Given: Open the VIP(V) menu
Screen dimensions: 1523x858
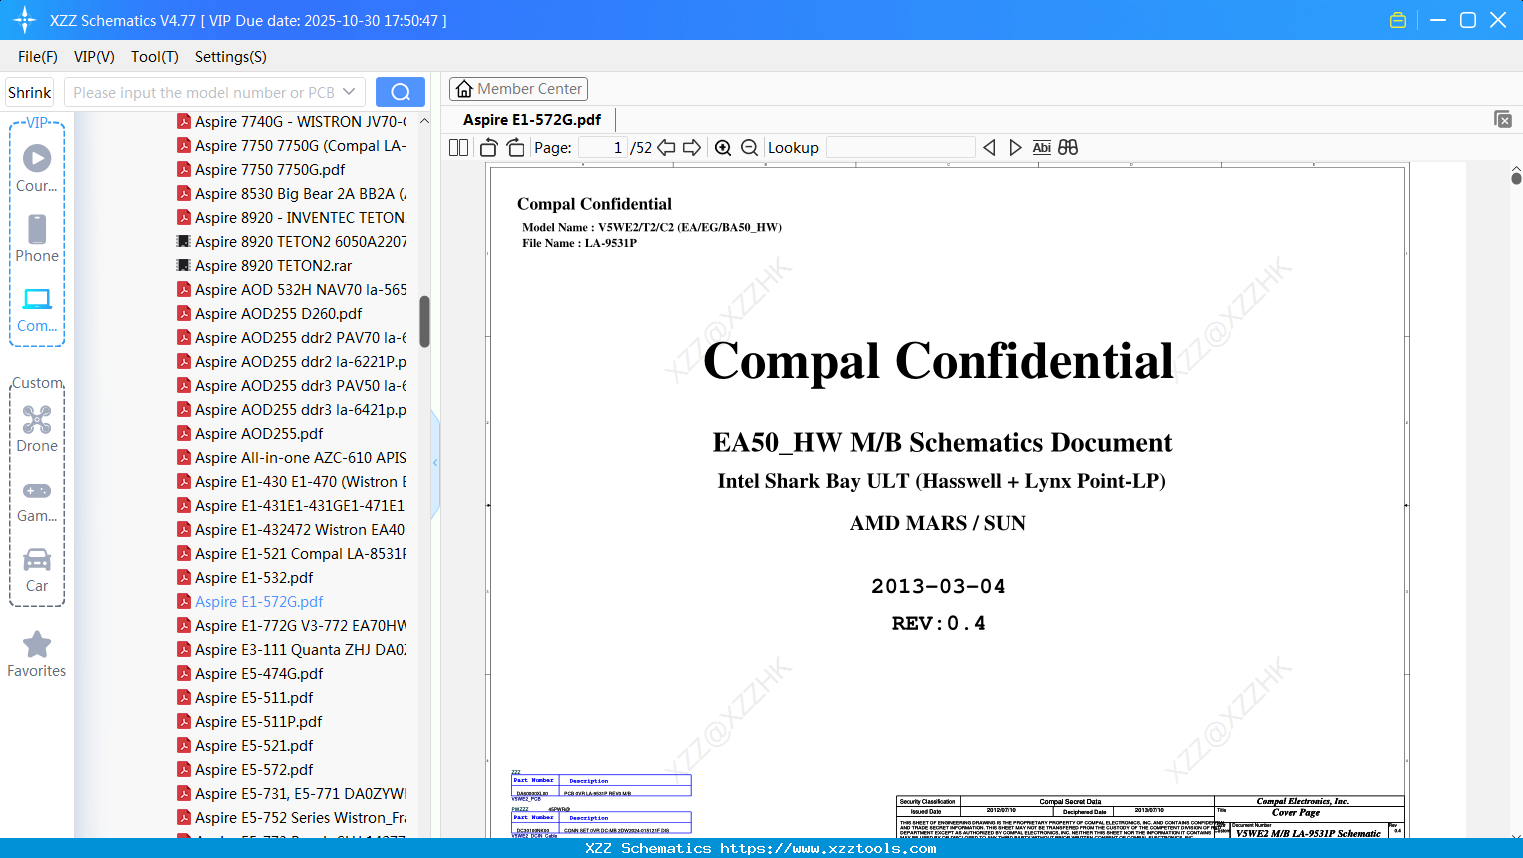Looking at the screenshot, I should coord(94,57).
